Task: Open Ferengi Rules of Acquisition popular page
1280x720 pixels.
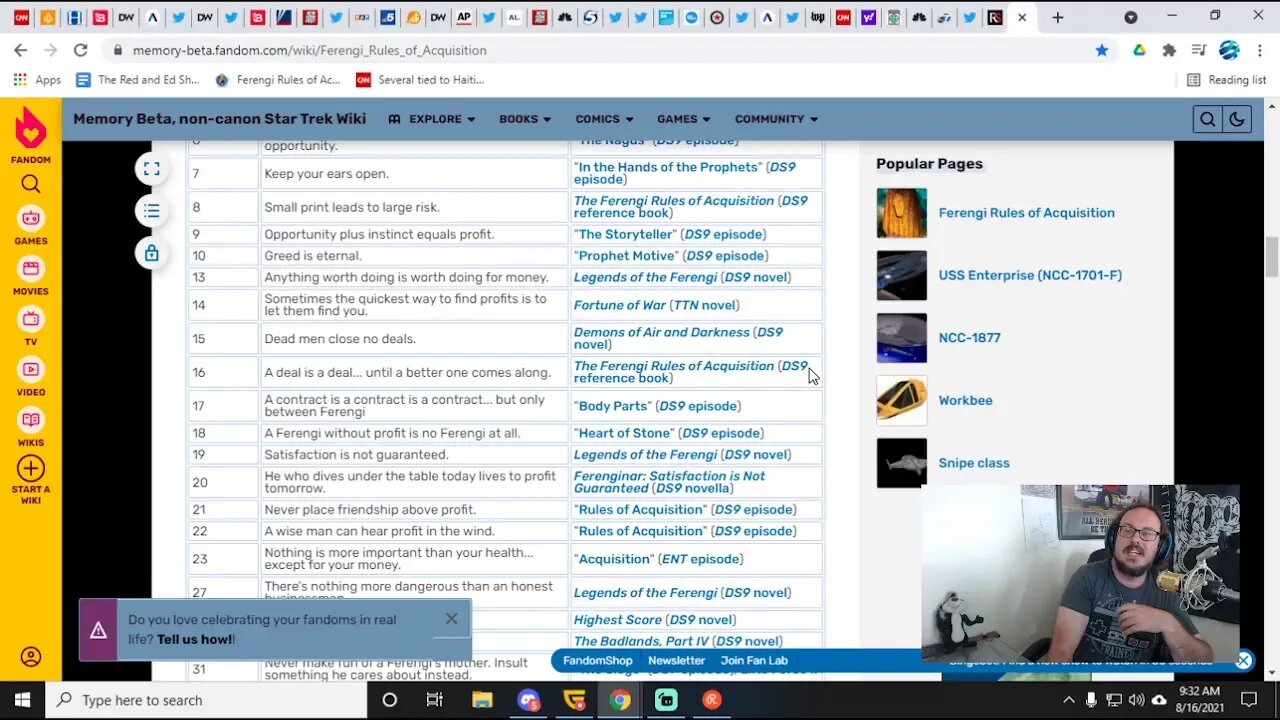Action: click(x=1026, y=213)
